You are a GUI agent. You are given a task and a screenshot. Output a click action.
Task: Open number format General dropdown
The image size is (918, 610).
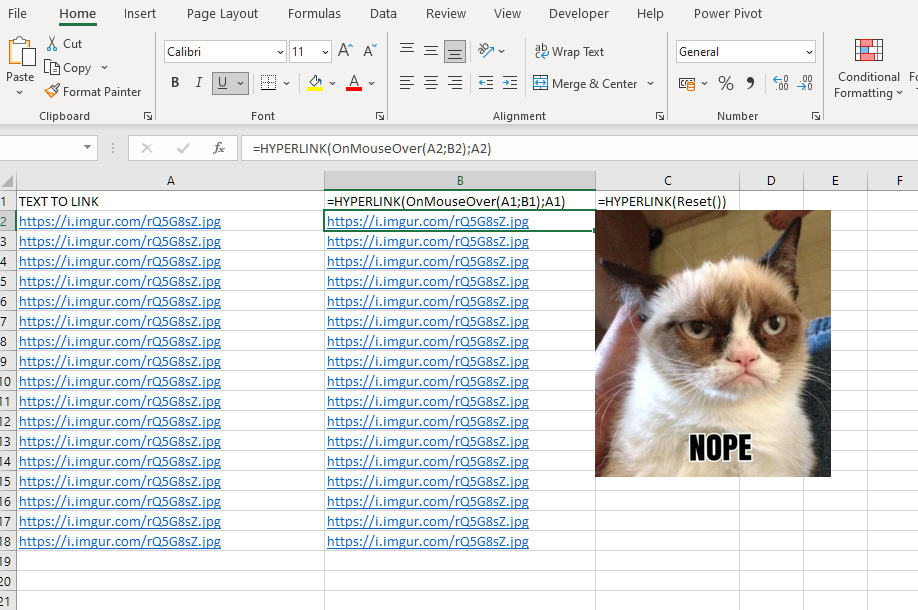tap(809, 52)
